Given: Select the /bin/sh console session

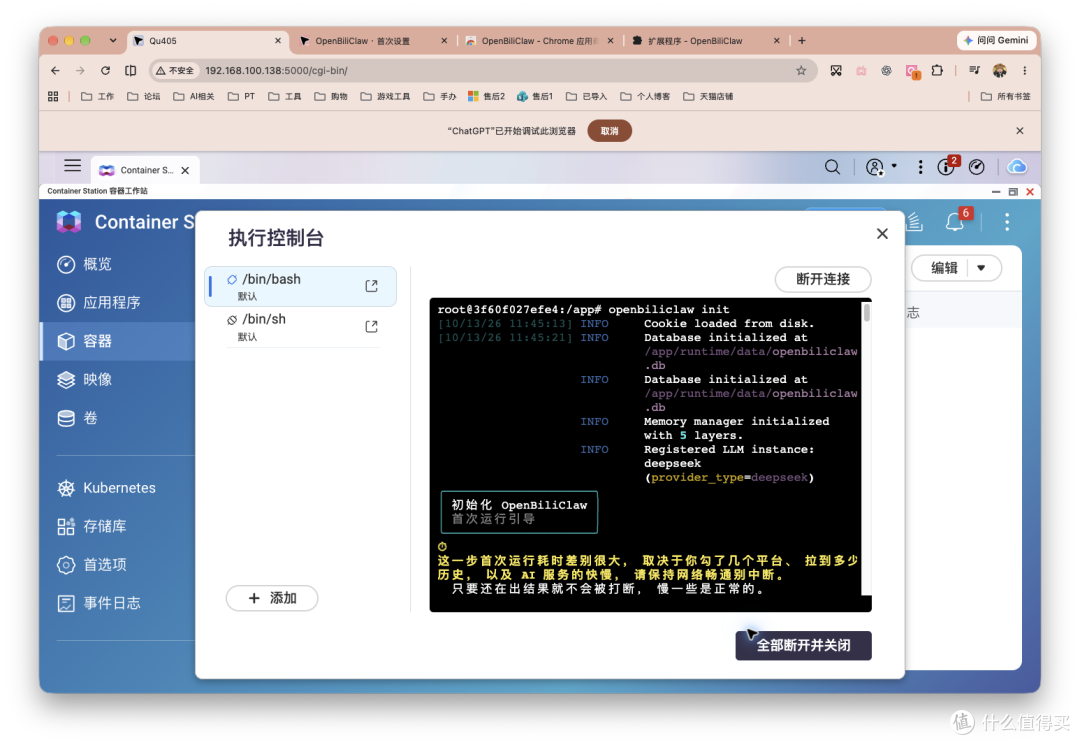Looking at the screenshot, I should 301,327.
